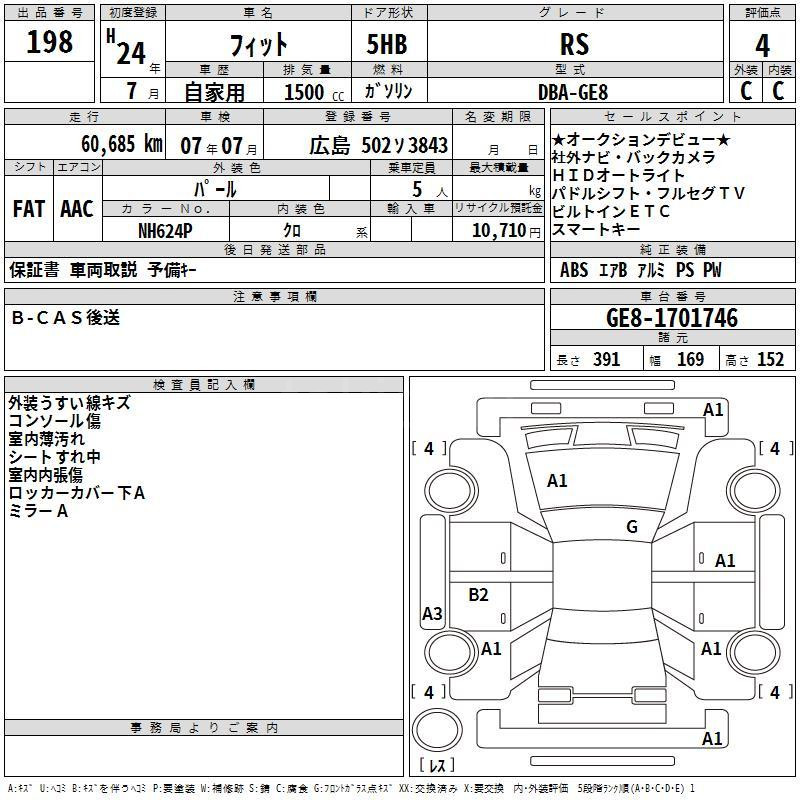Image resolution: width=800 pixels, height=800 pixels.
Task: Click "検査員記入欄" section header
Action: 204,385
